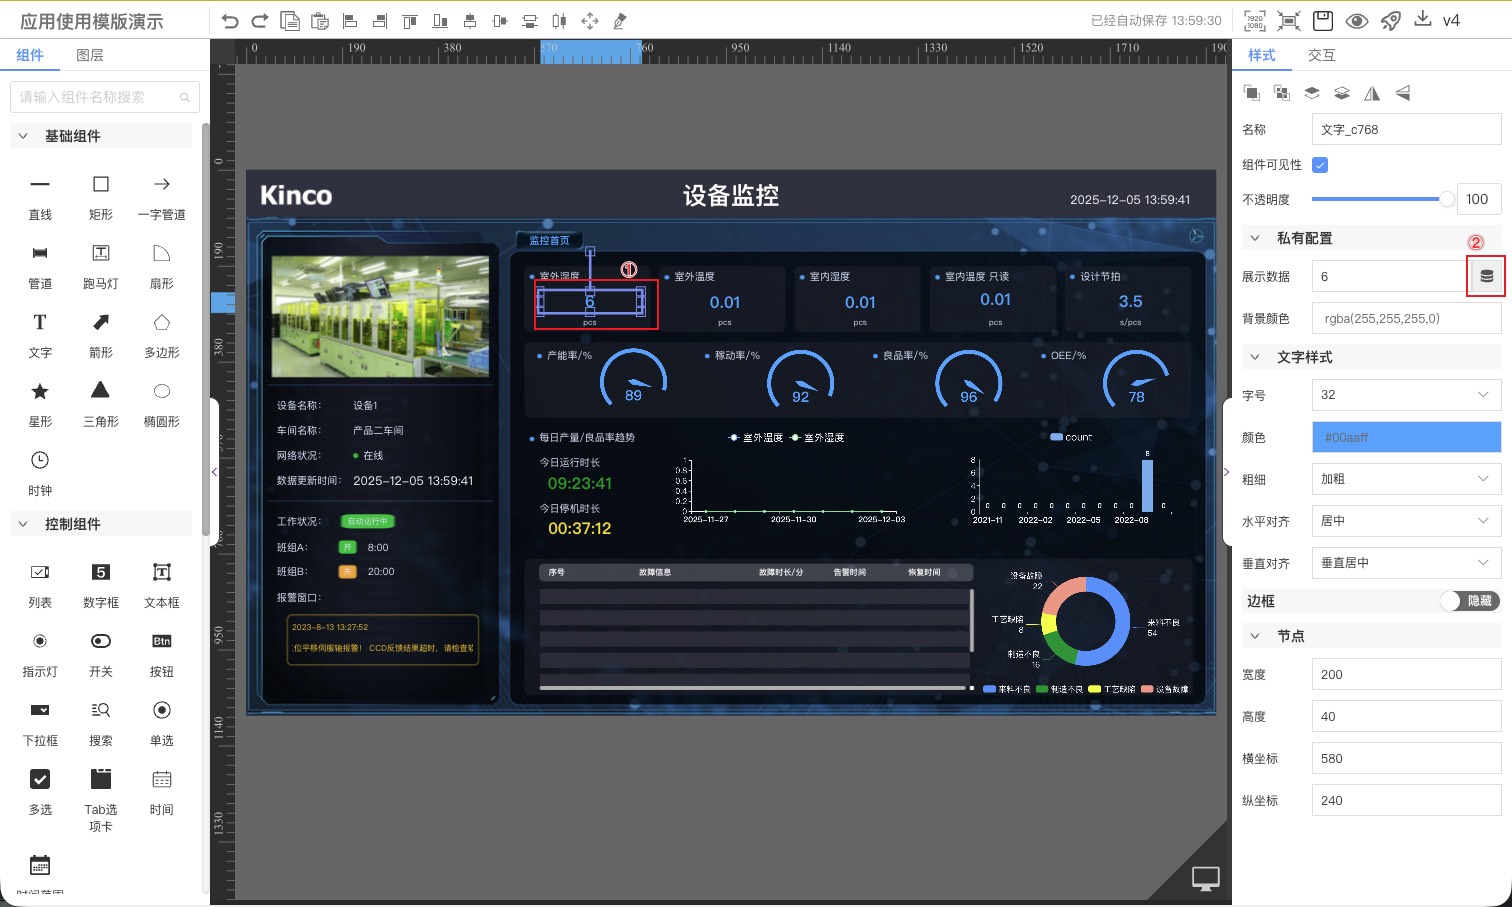Open data binding database icon beside 展示数据
The height and width of the screenshot is (907, 1512).
(1486, 277)
